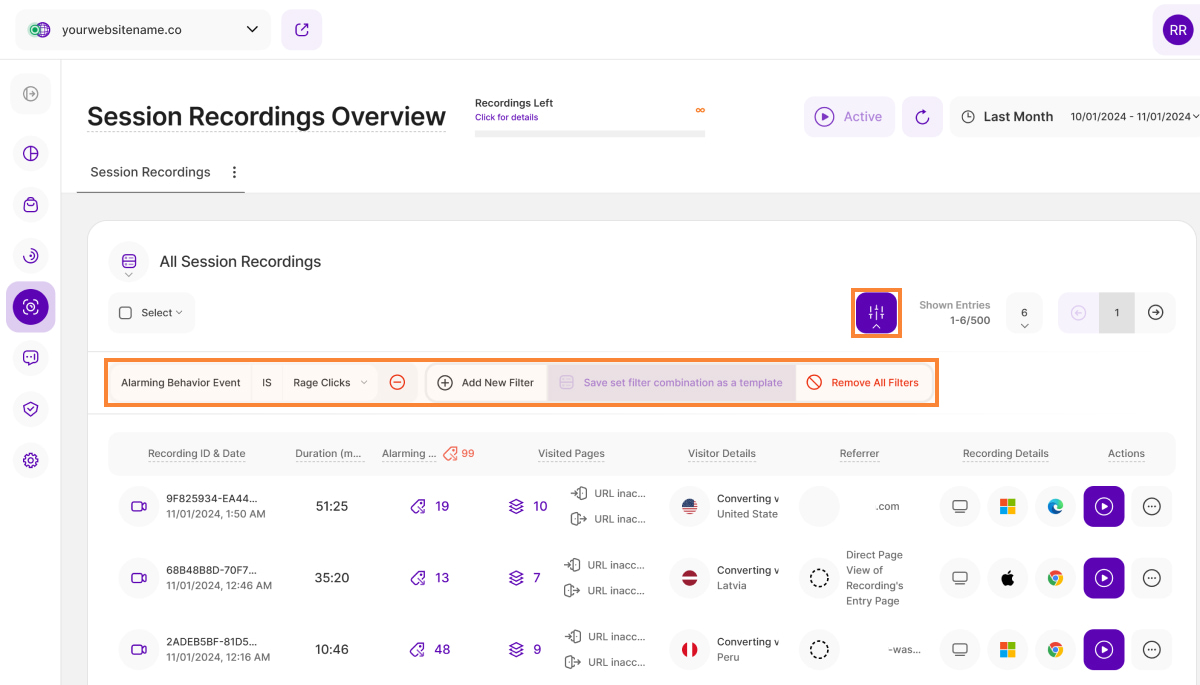Click the RR user avatar
Screen dimensions: 1200x685
point(1176,30)
